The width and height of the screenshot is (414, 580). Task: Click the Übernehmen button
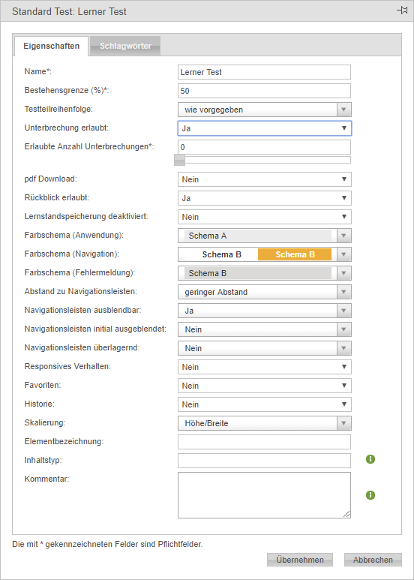pos(300,560)
